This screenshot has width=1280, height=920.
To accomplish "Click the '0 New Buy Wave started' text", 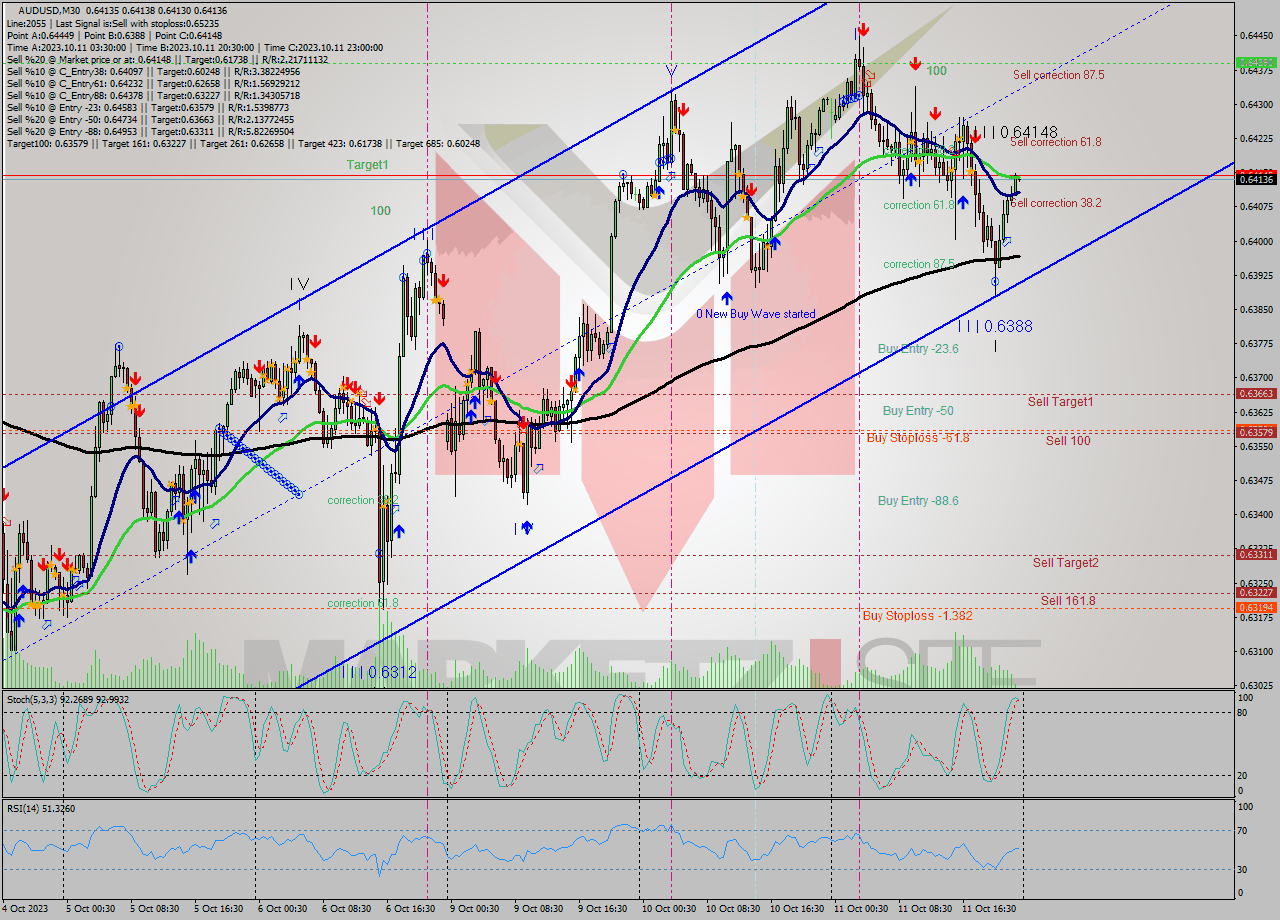I will (x=756, y=314).
